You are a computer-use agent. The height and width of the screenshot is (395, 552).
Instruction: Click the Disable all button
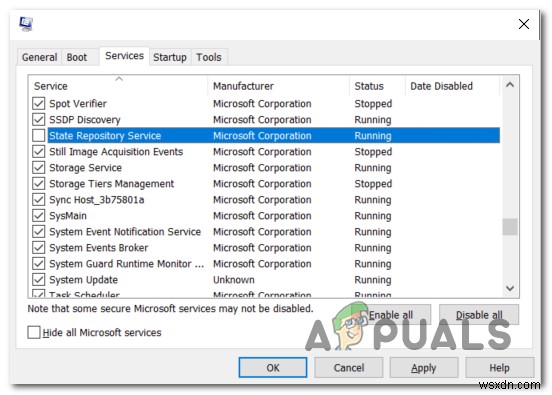pos(479,314)
